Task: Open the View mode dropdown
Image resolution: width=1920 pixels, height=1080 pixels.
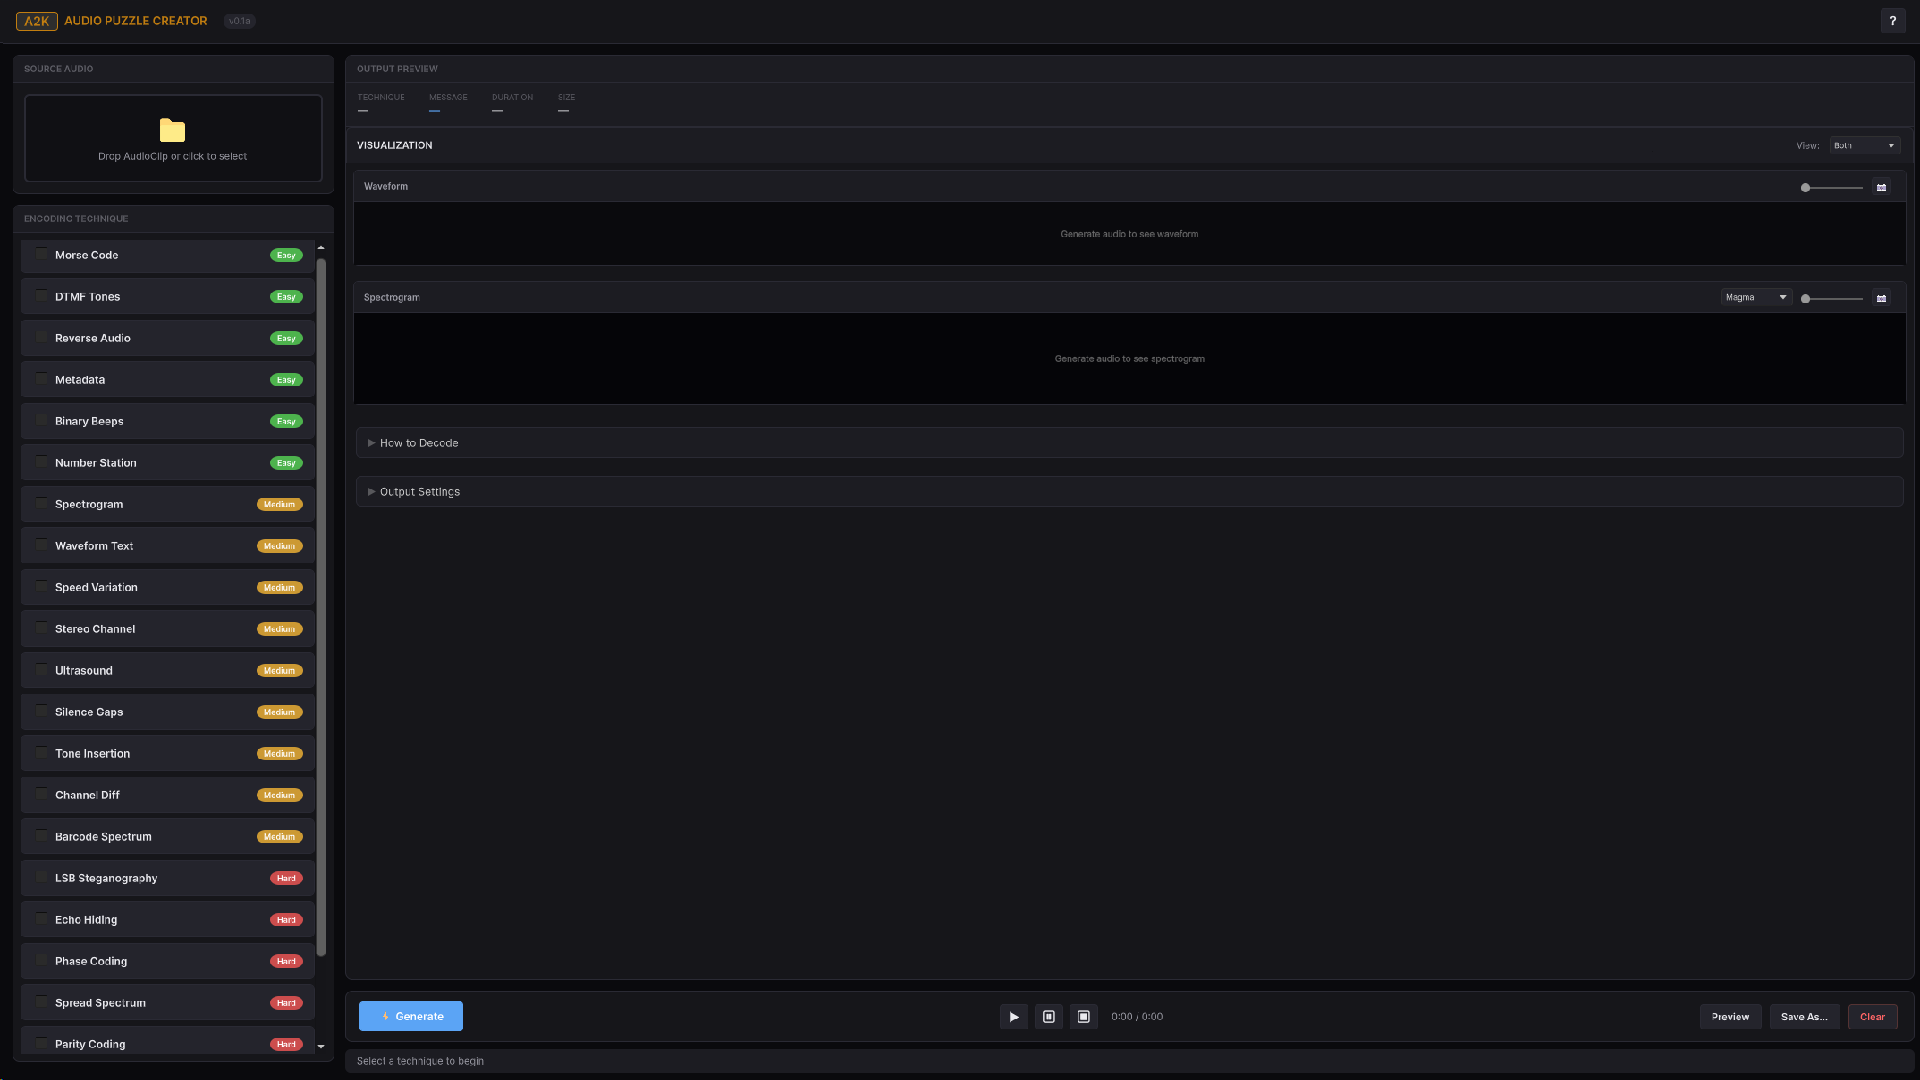Action: (1864, 145)
